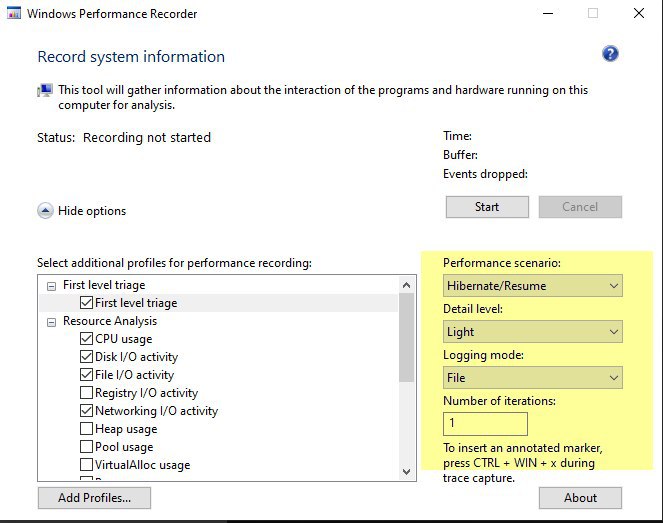Open the blue Help question mark icon
The width and height of the screenshot is (663, 523).
[610, 54]
